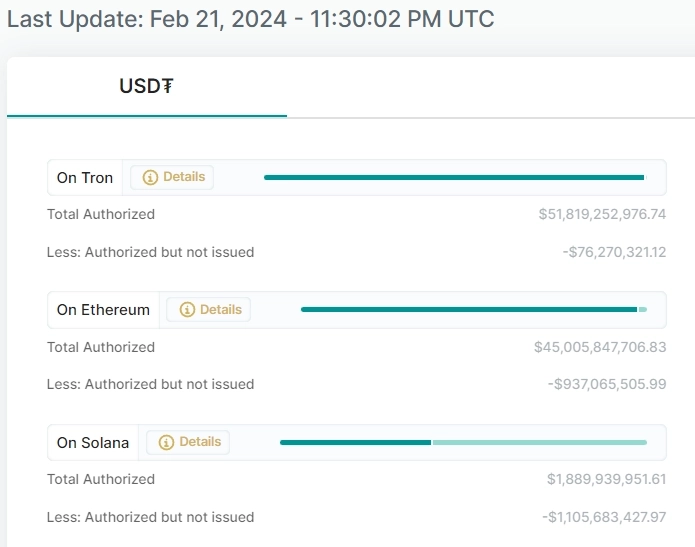Screen dimensions: 695x547
Task: Click the info icon beside On Ethereum
Action: (187, 310)
